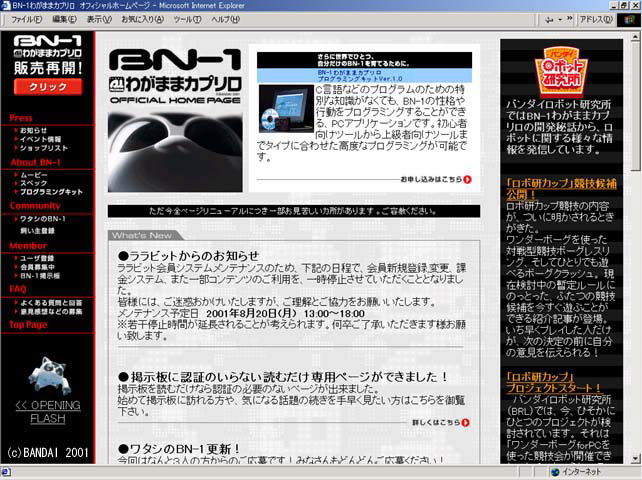Open the お知らせ sidebar link

tap(34, 130)
